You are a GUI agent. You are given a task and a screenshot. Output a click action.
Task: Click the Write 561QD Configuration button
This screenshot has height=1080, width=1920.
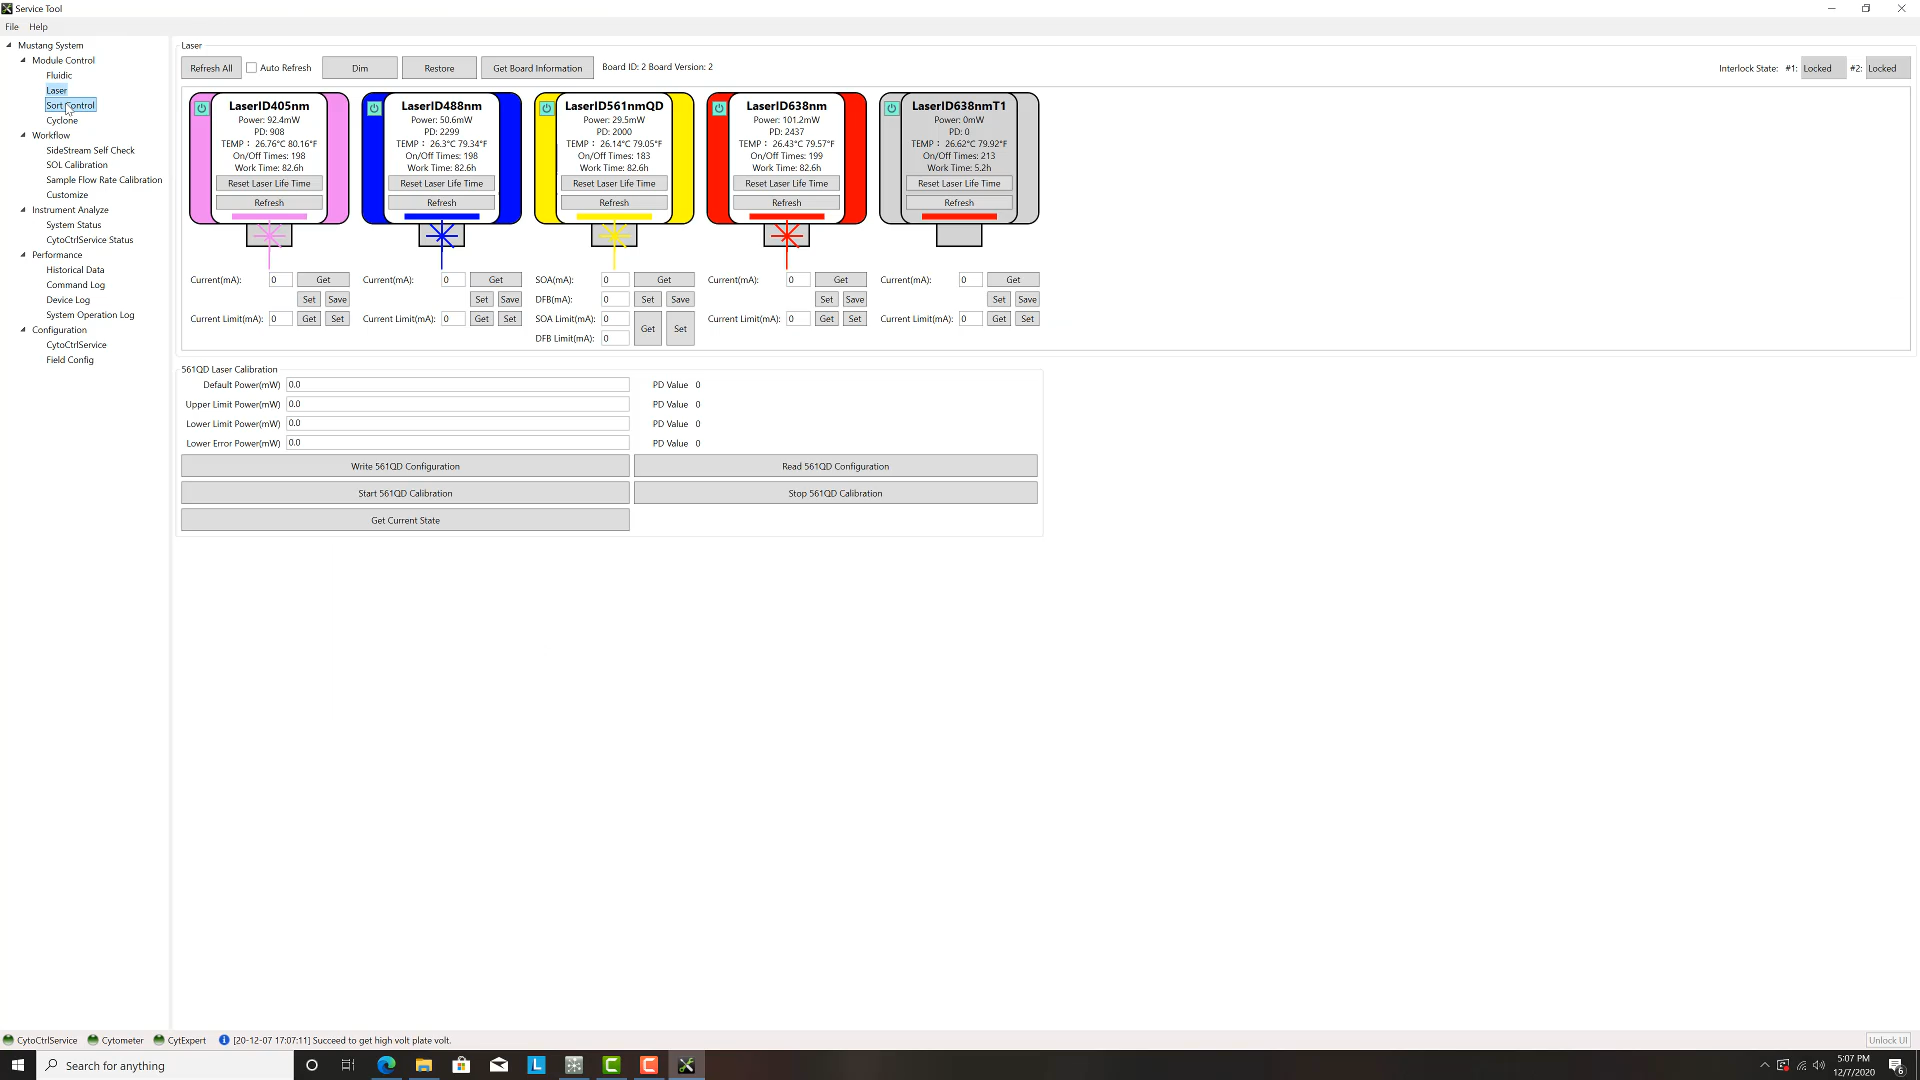click(x=405, y=465)
